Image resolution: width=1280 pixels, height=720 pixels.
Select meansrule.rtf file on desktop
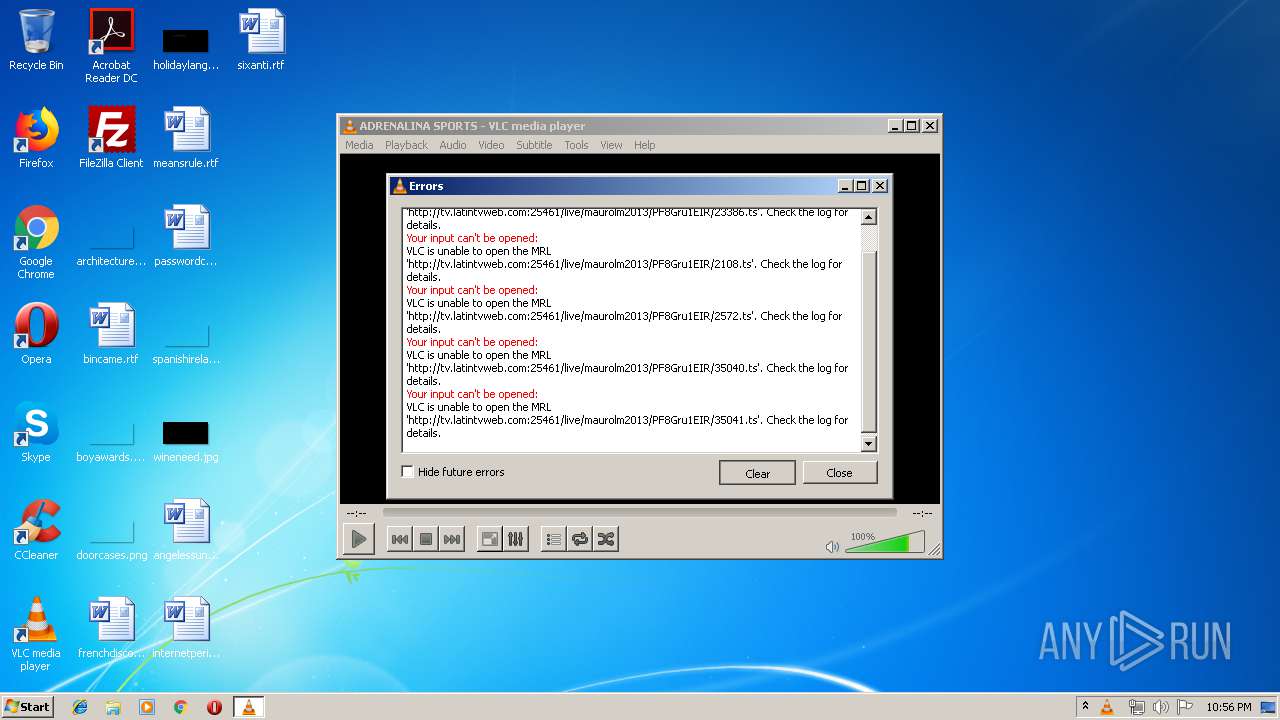[x=186, y=138]
